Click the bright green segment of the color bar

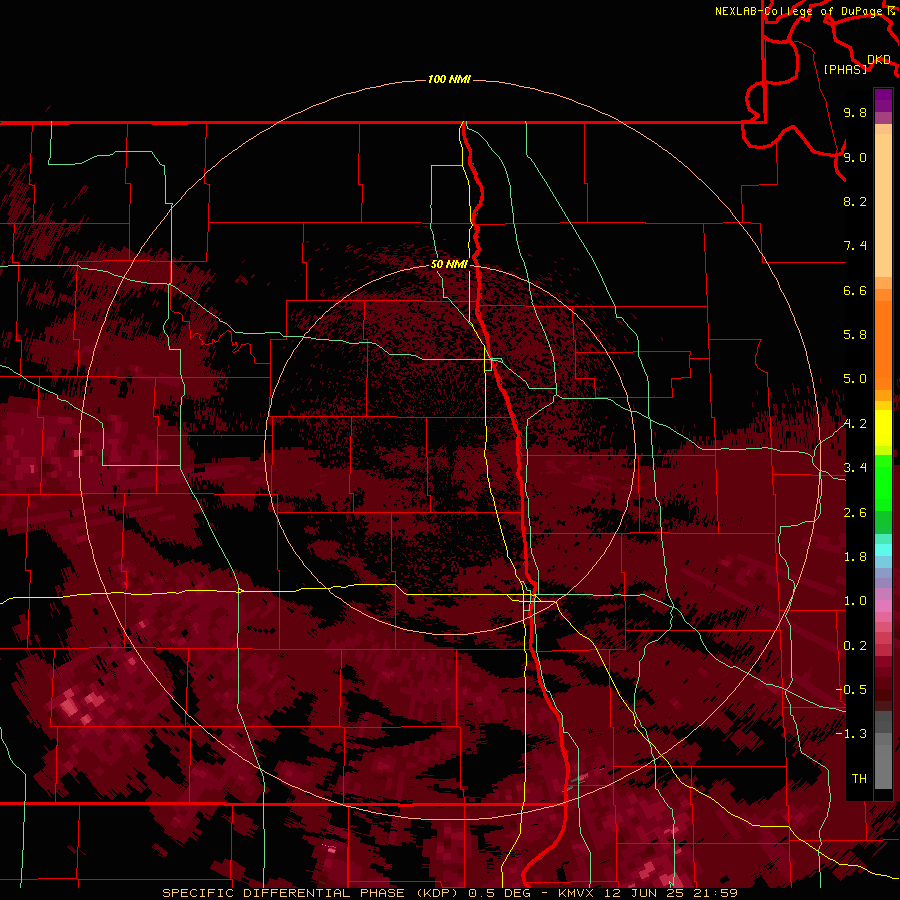pyautogui.click(x=883, y=482)
